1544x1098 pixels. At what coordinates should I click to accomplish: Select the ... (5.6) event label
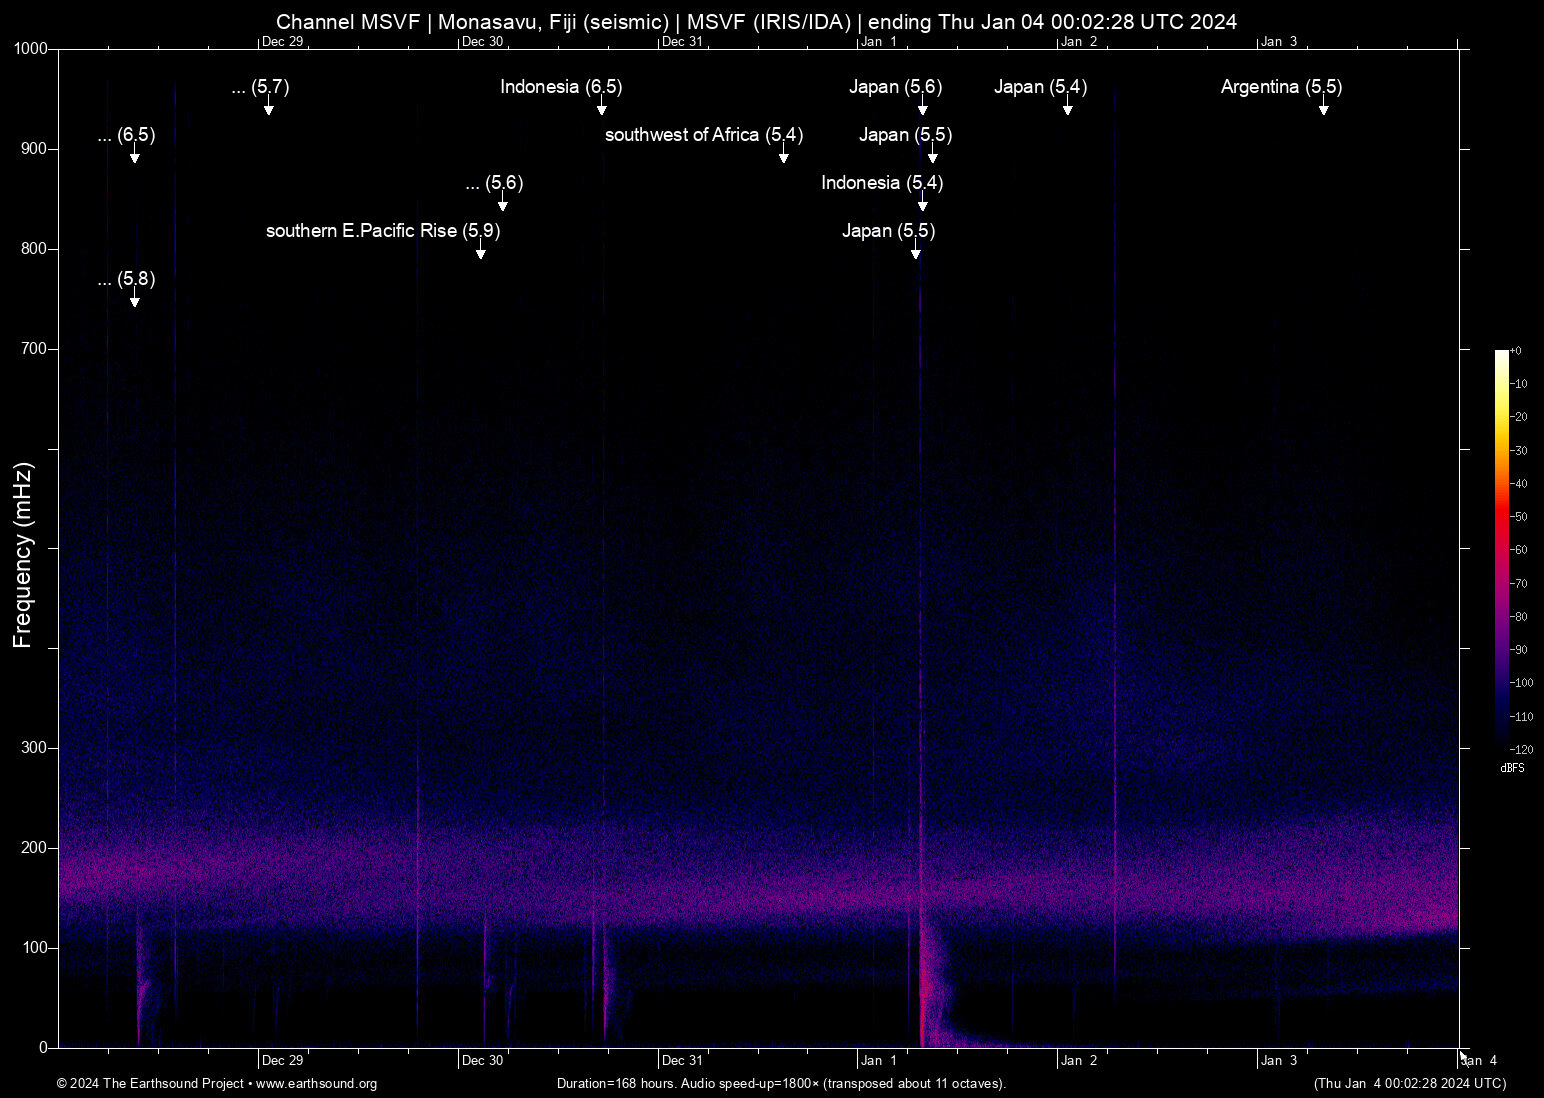494,183
